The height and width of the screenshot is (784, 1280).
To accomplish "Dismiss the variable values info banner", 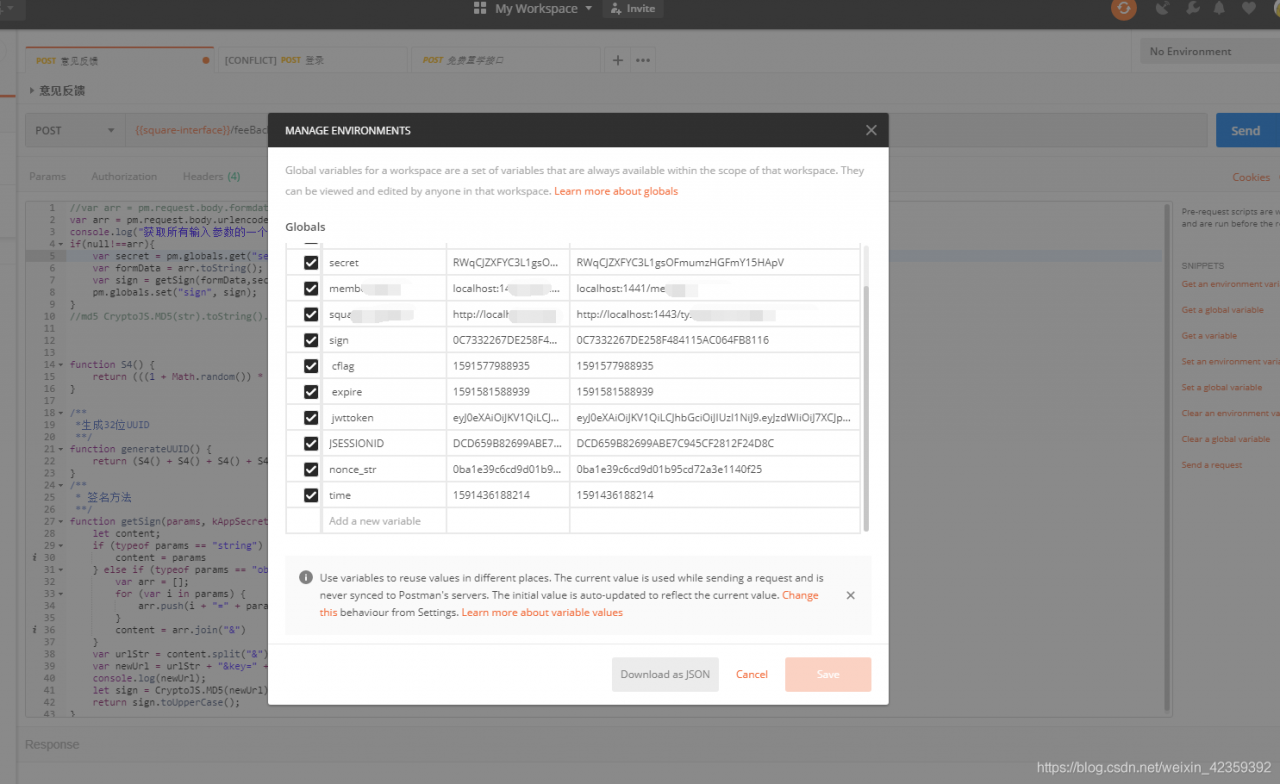I will pyautogui.click(x=850, y=595).
